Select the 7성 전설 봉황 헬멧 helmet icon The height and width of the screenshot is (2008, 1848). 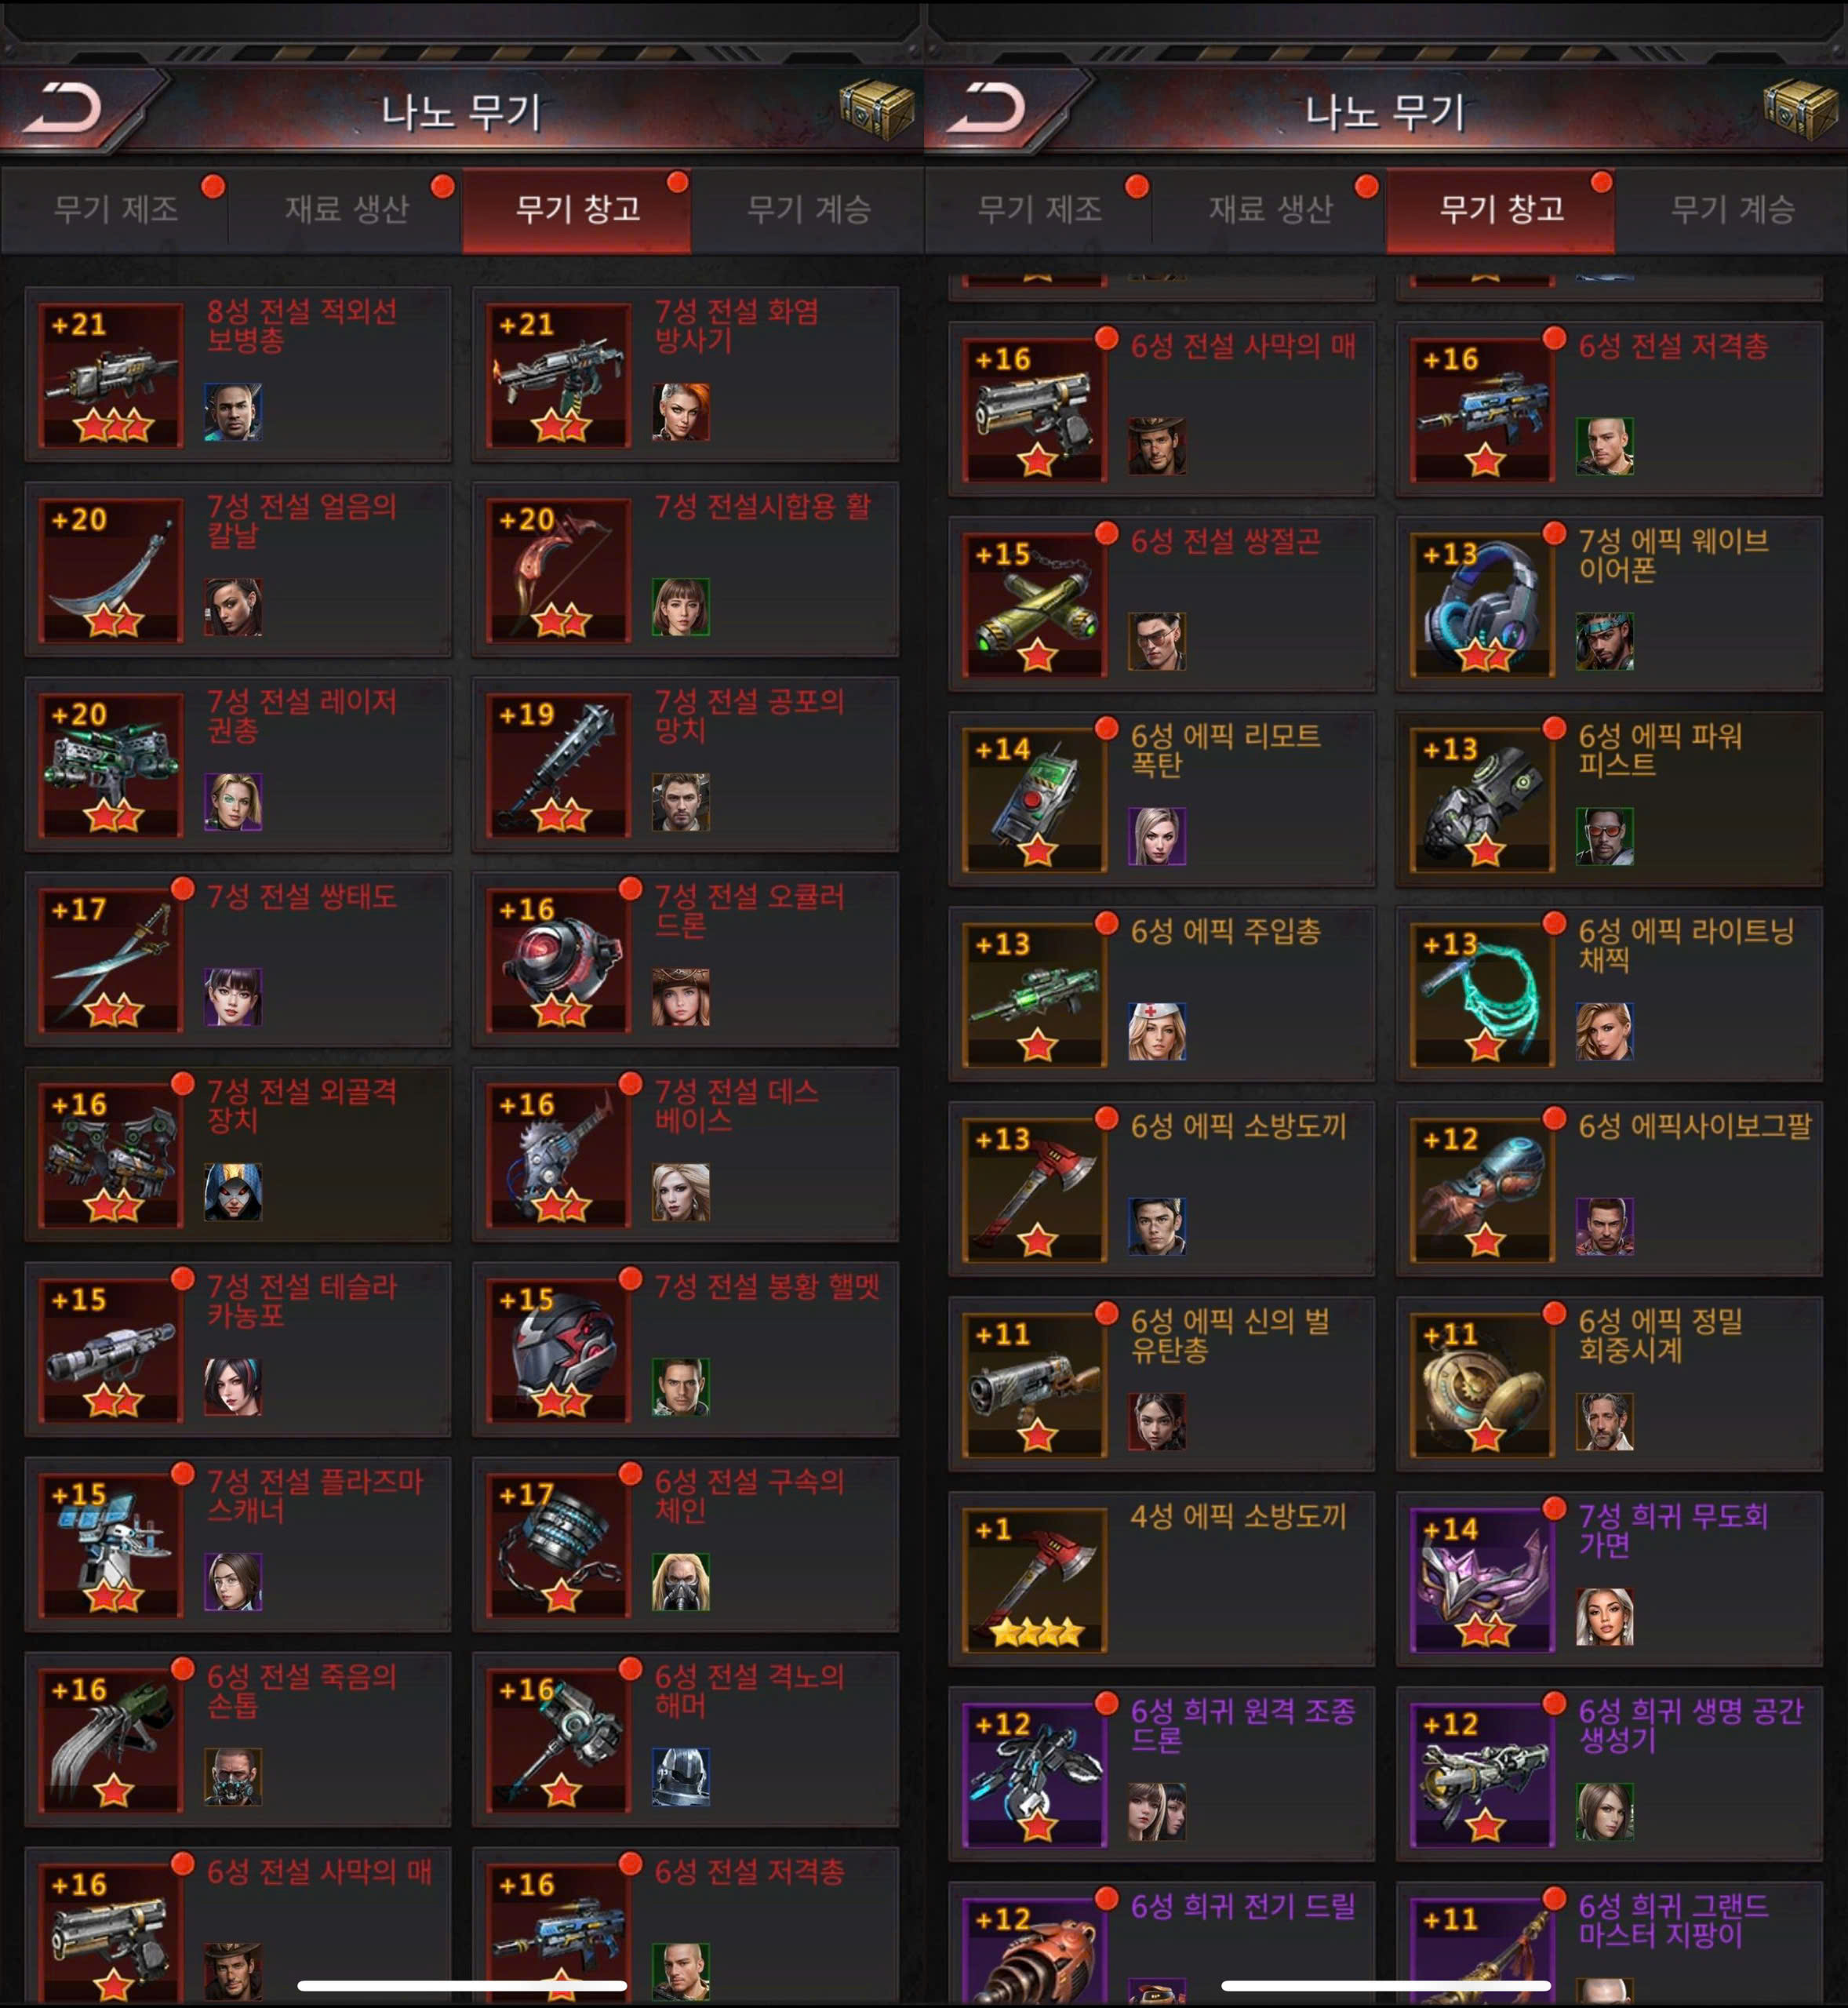(x=559, y=1350)
